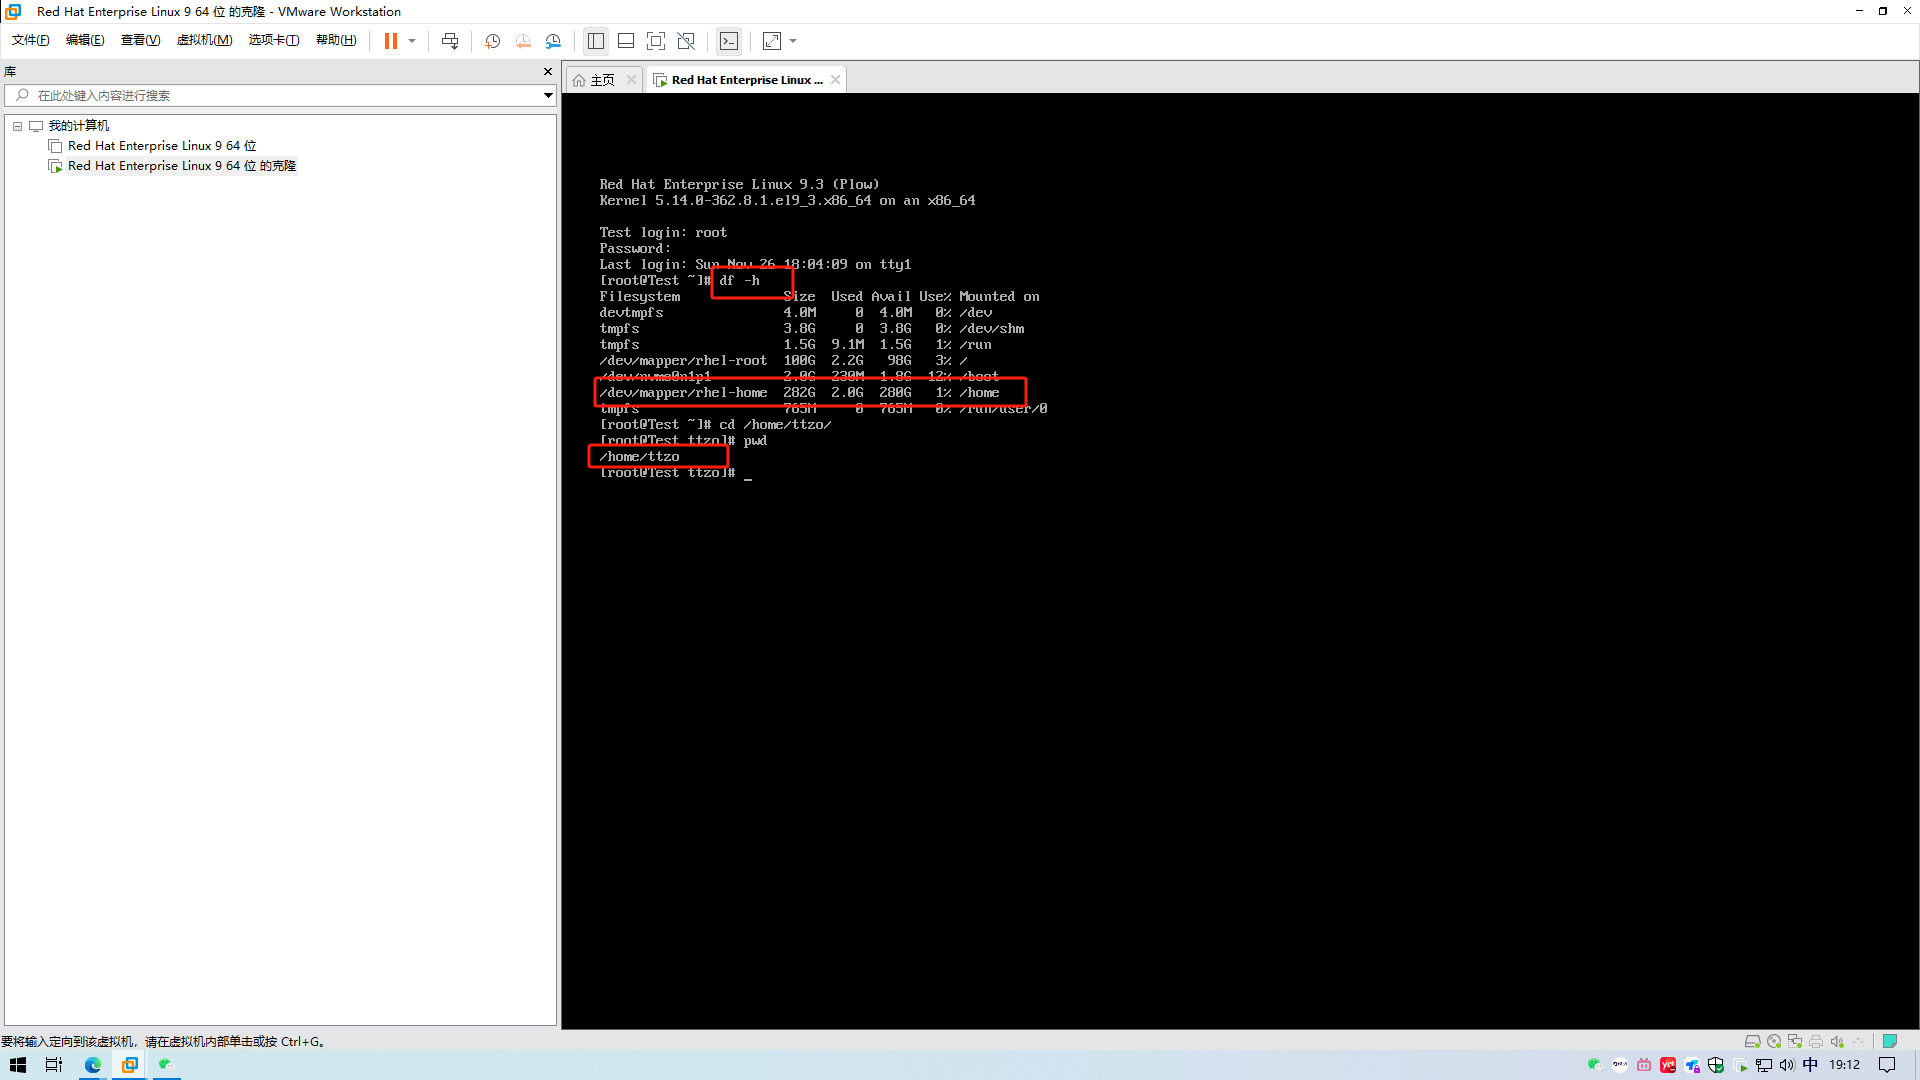This screenshot has height=1080, width=1920.
Task: Click the stretch guest display icon
Action: (x=772, y=41)
